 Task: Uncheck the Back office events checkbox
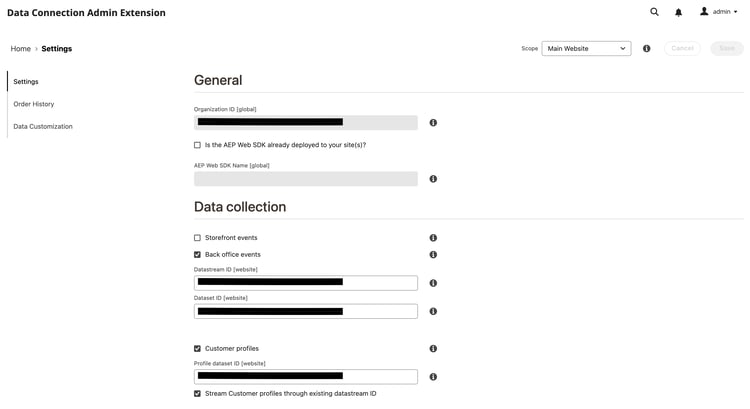tap(198, 255)
